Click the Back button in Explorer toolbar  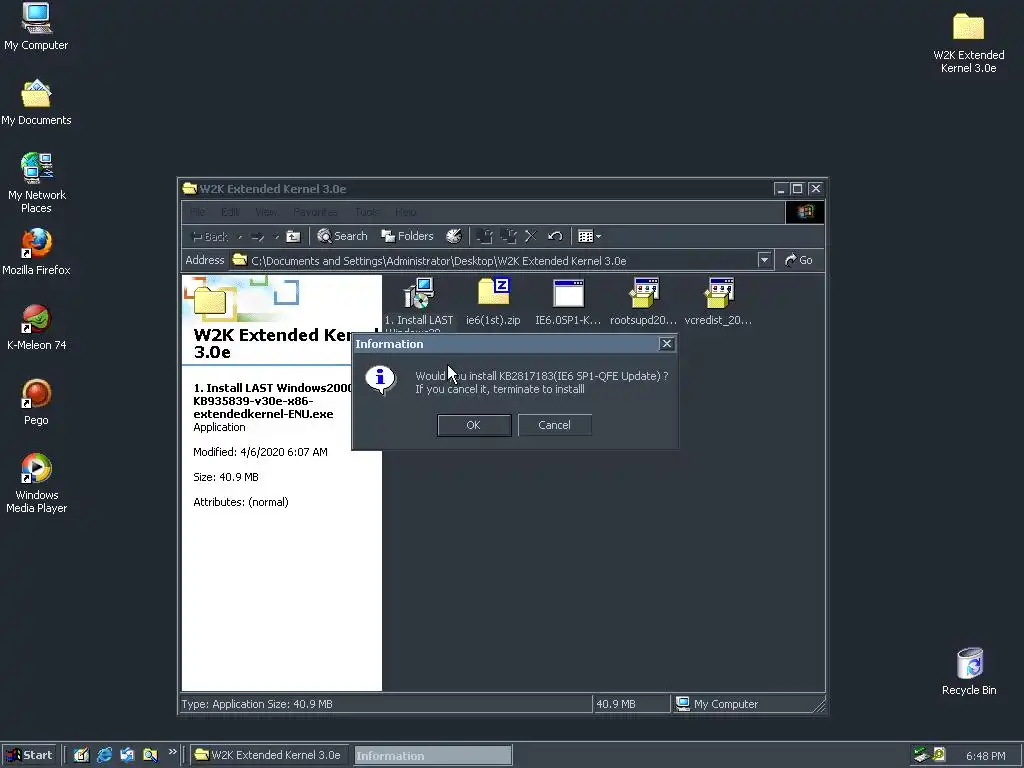click(209, 236)
